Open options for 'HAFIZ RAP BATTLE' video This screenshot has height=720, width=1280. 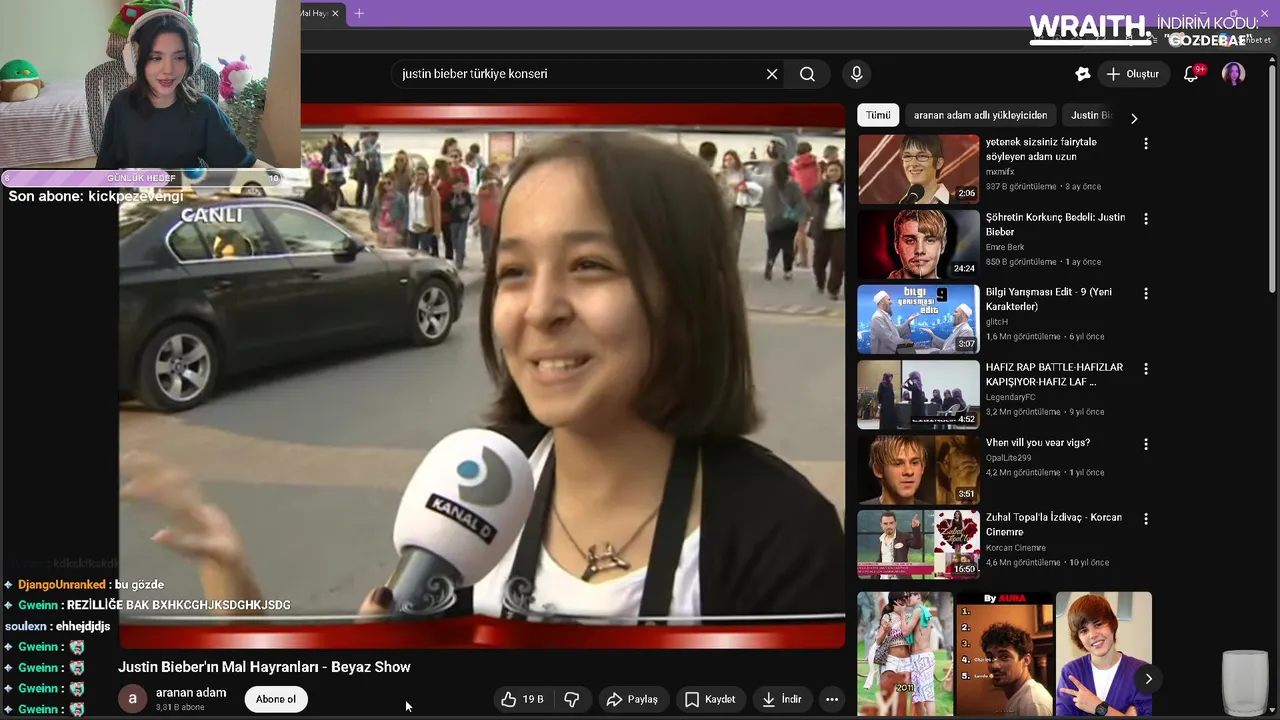tap(1146, 369)
